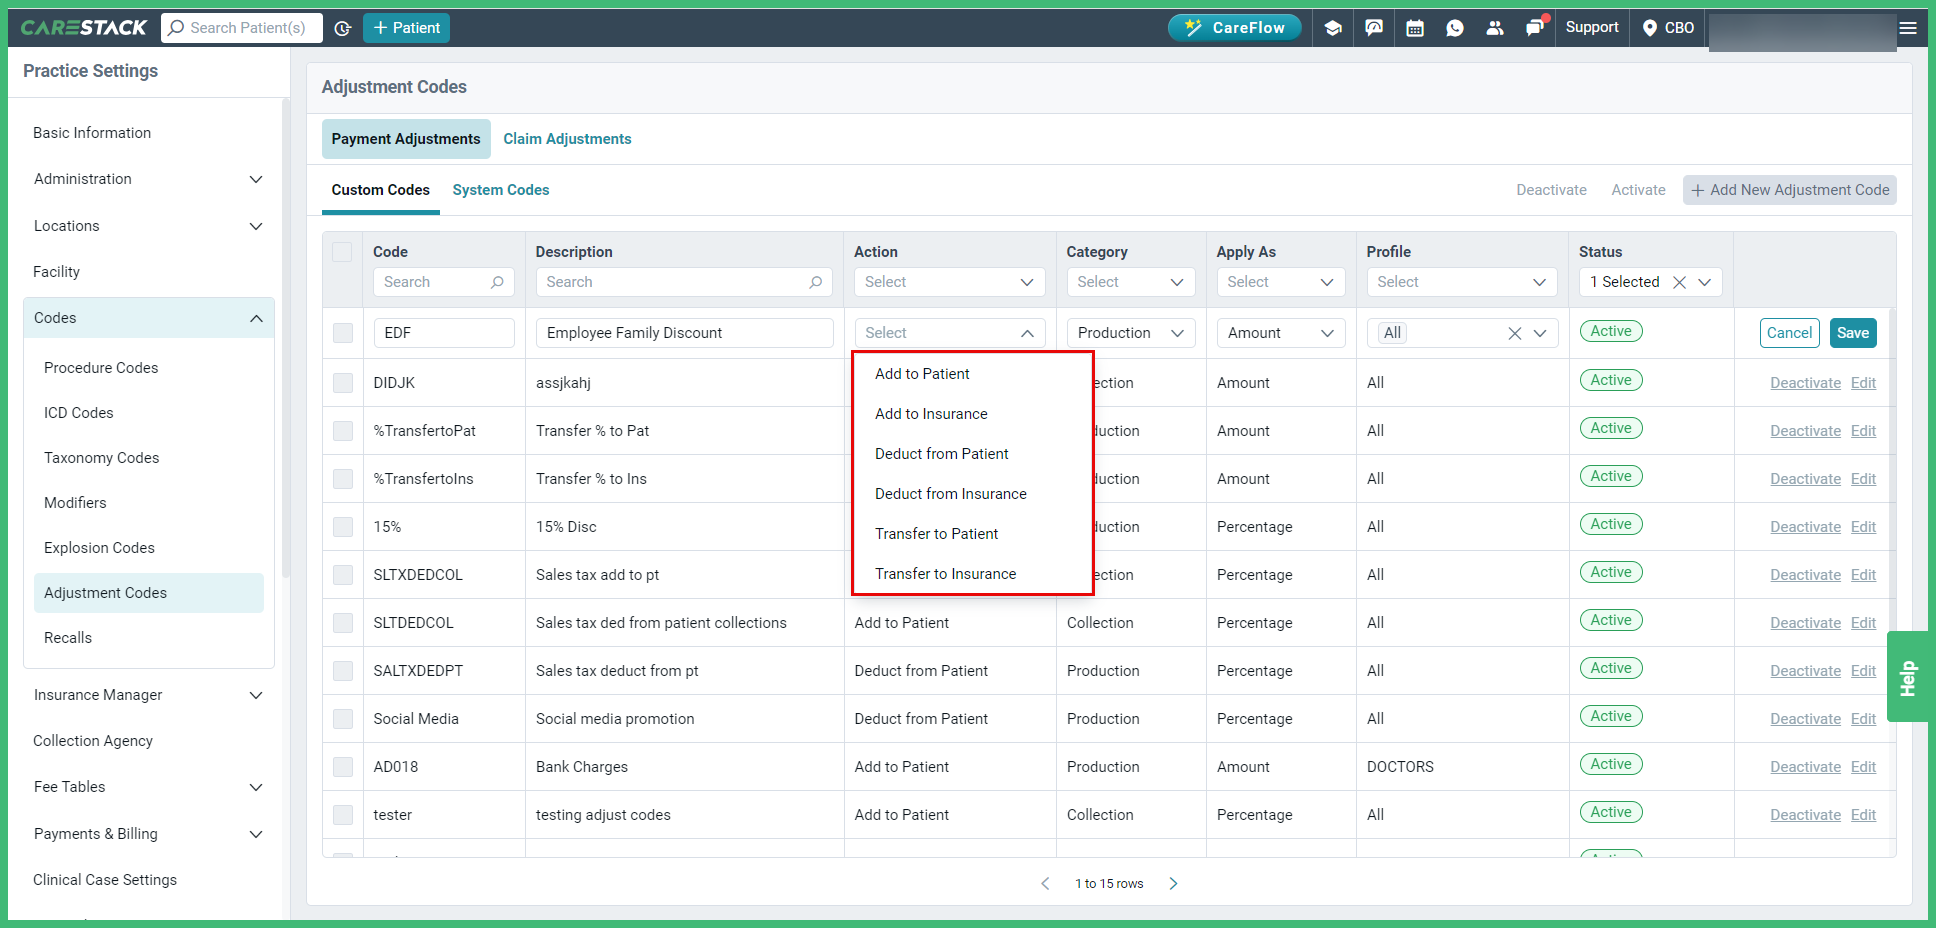Click the Save button on the EDF row
This screenshot has width=1936, height=928.
point(1852,332)
